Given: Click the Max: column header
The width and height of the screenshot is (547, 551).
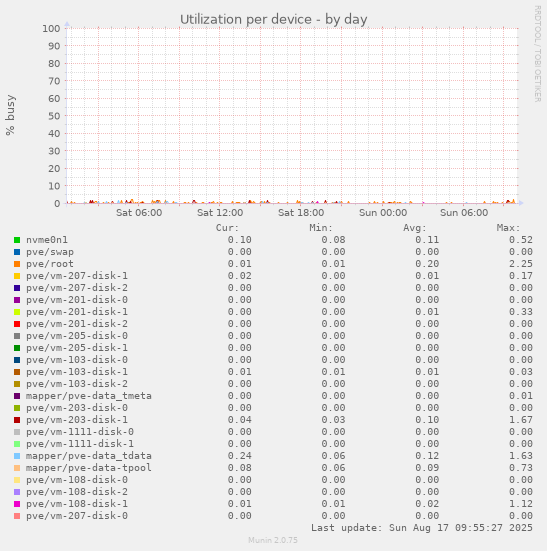Looking at the screenshot, I should click(508, 228).
